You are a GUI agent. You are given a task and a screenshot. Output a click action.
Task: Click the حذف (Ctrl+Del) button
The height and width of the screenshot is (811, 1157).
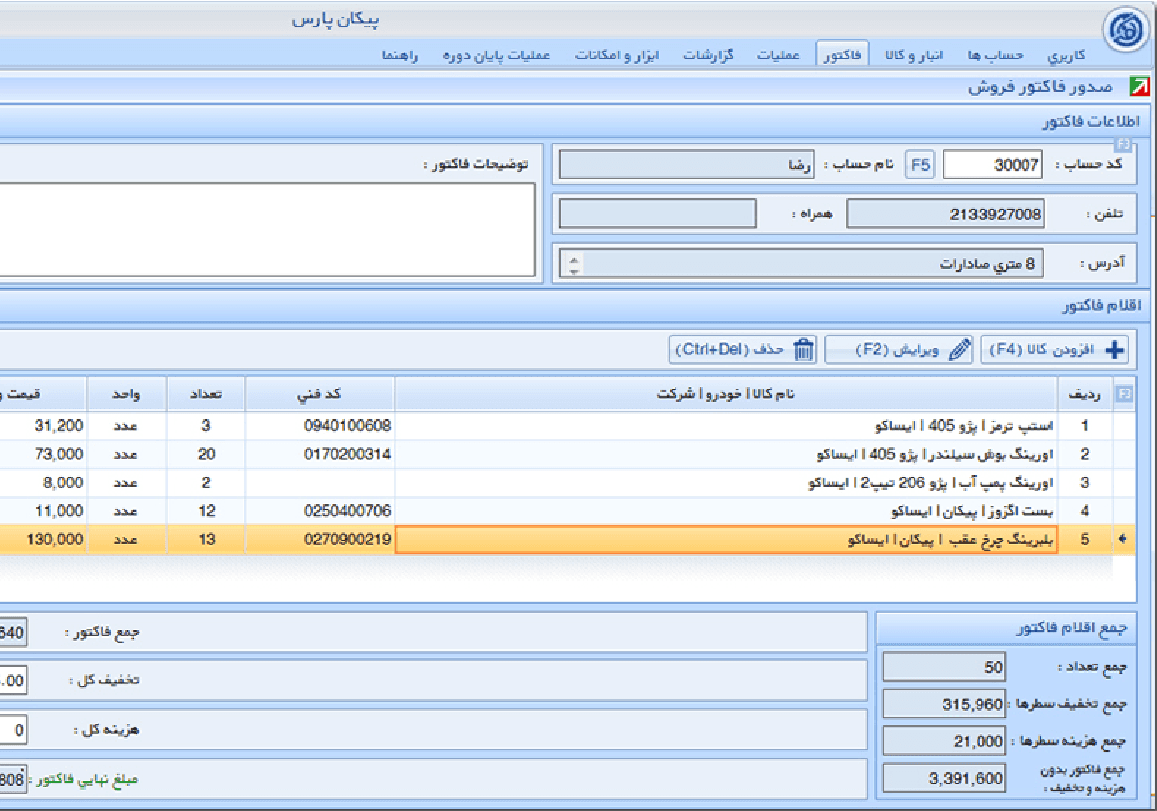744,350
